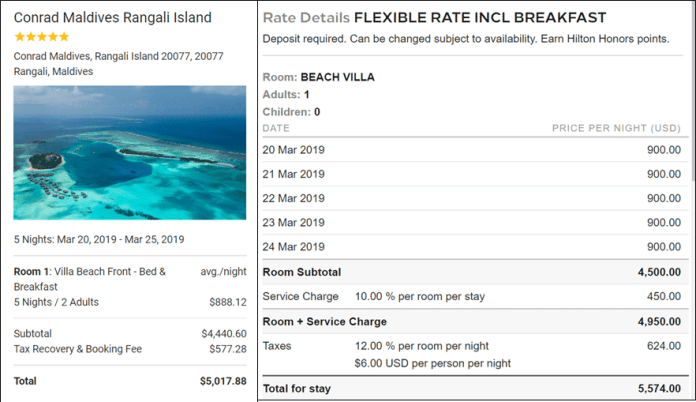The image size is (696, 402).
Task: Open the aerial island resort photo
Action: pos(130,153)
